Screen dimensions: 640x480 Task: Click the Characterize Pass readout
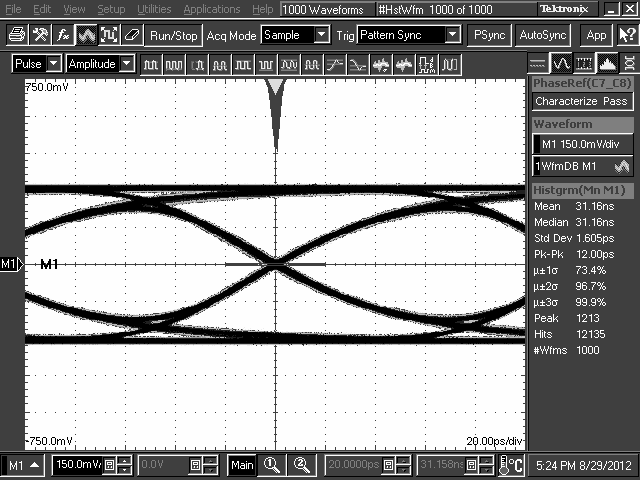tap(582, 101)
